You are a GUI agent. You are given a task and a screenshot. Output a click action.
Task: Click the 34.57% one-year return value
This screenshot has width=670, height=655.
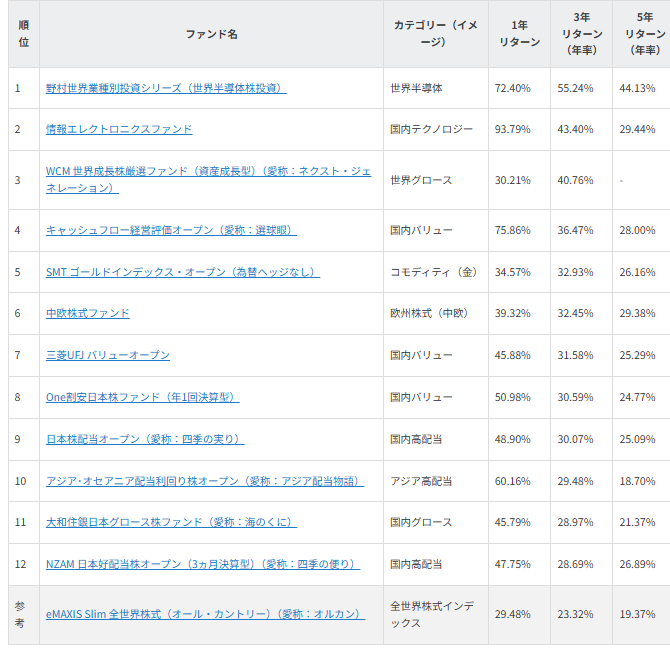pos(512,273)
